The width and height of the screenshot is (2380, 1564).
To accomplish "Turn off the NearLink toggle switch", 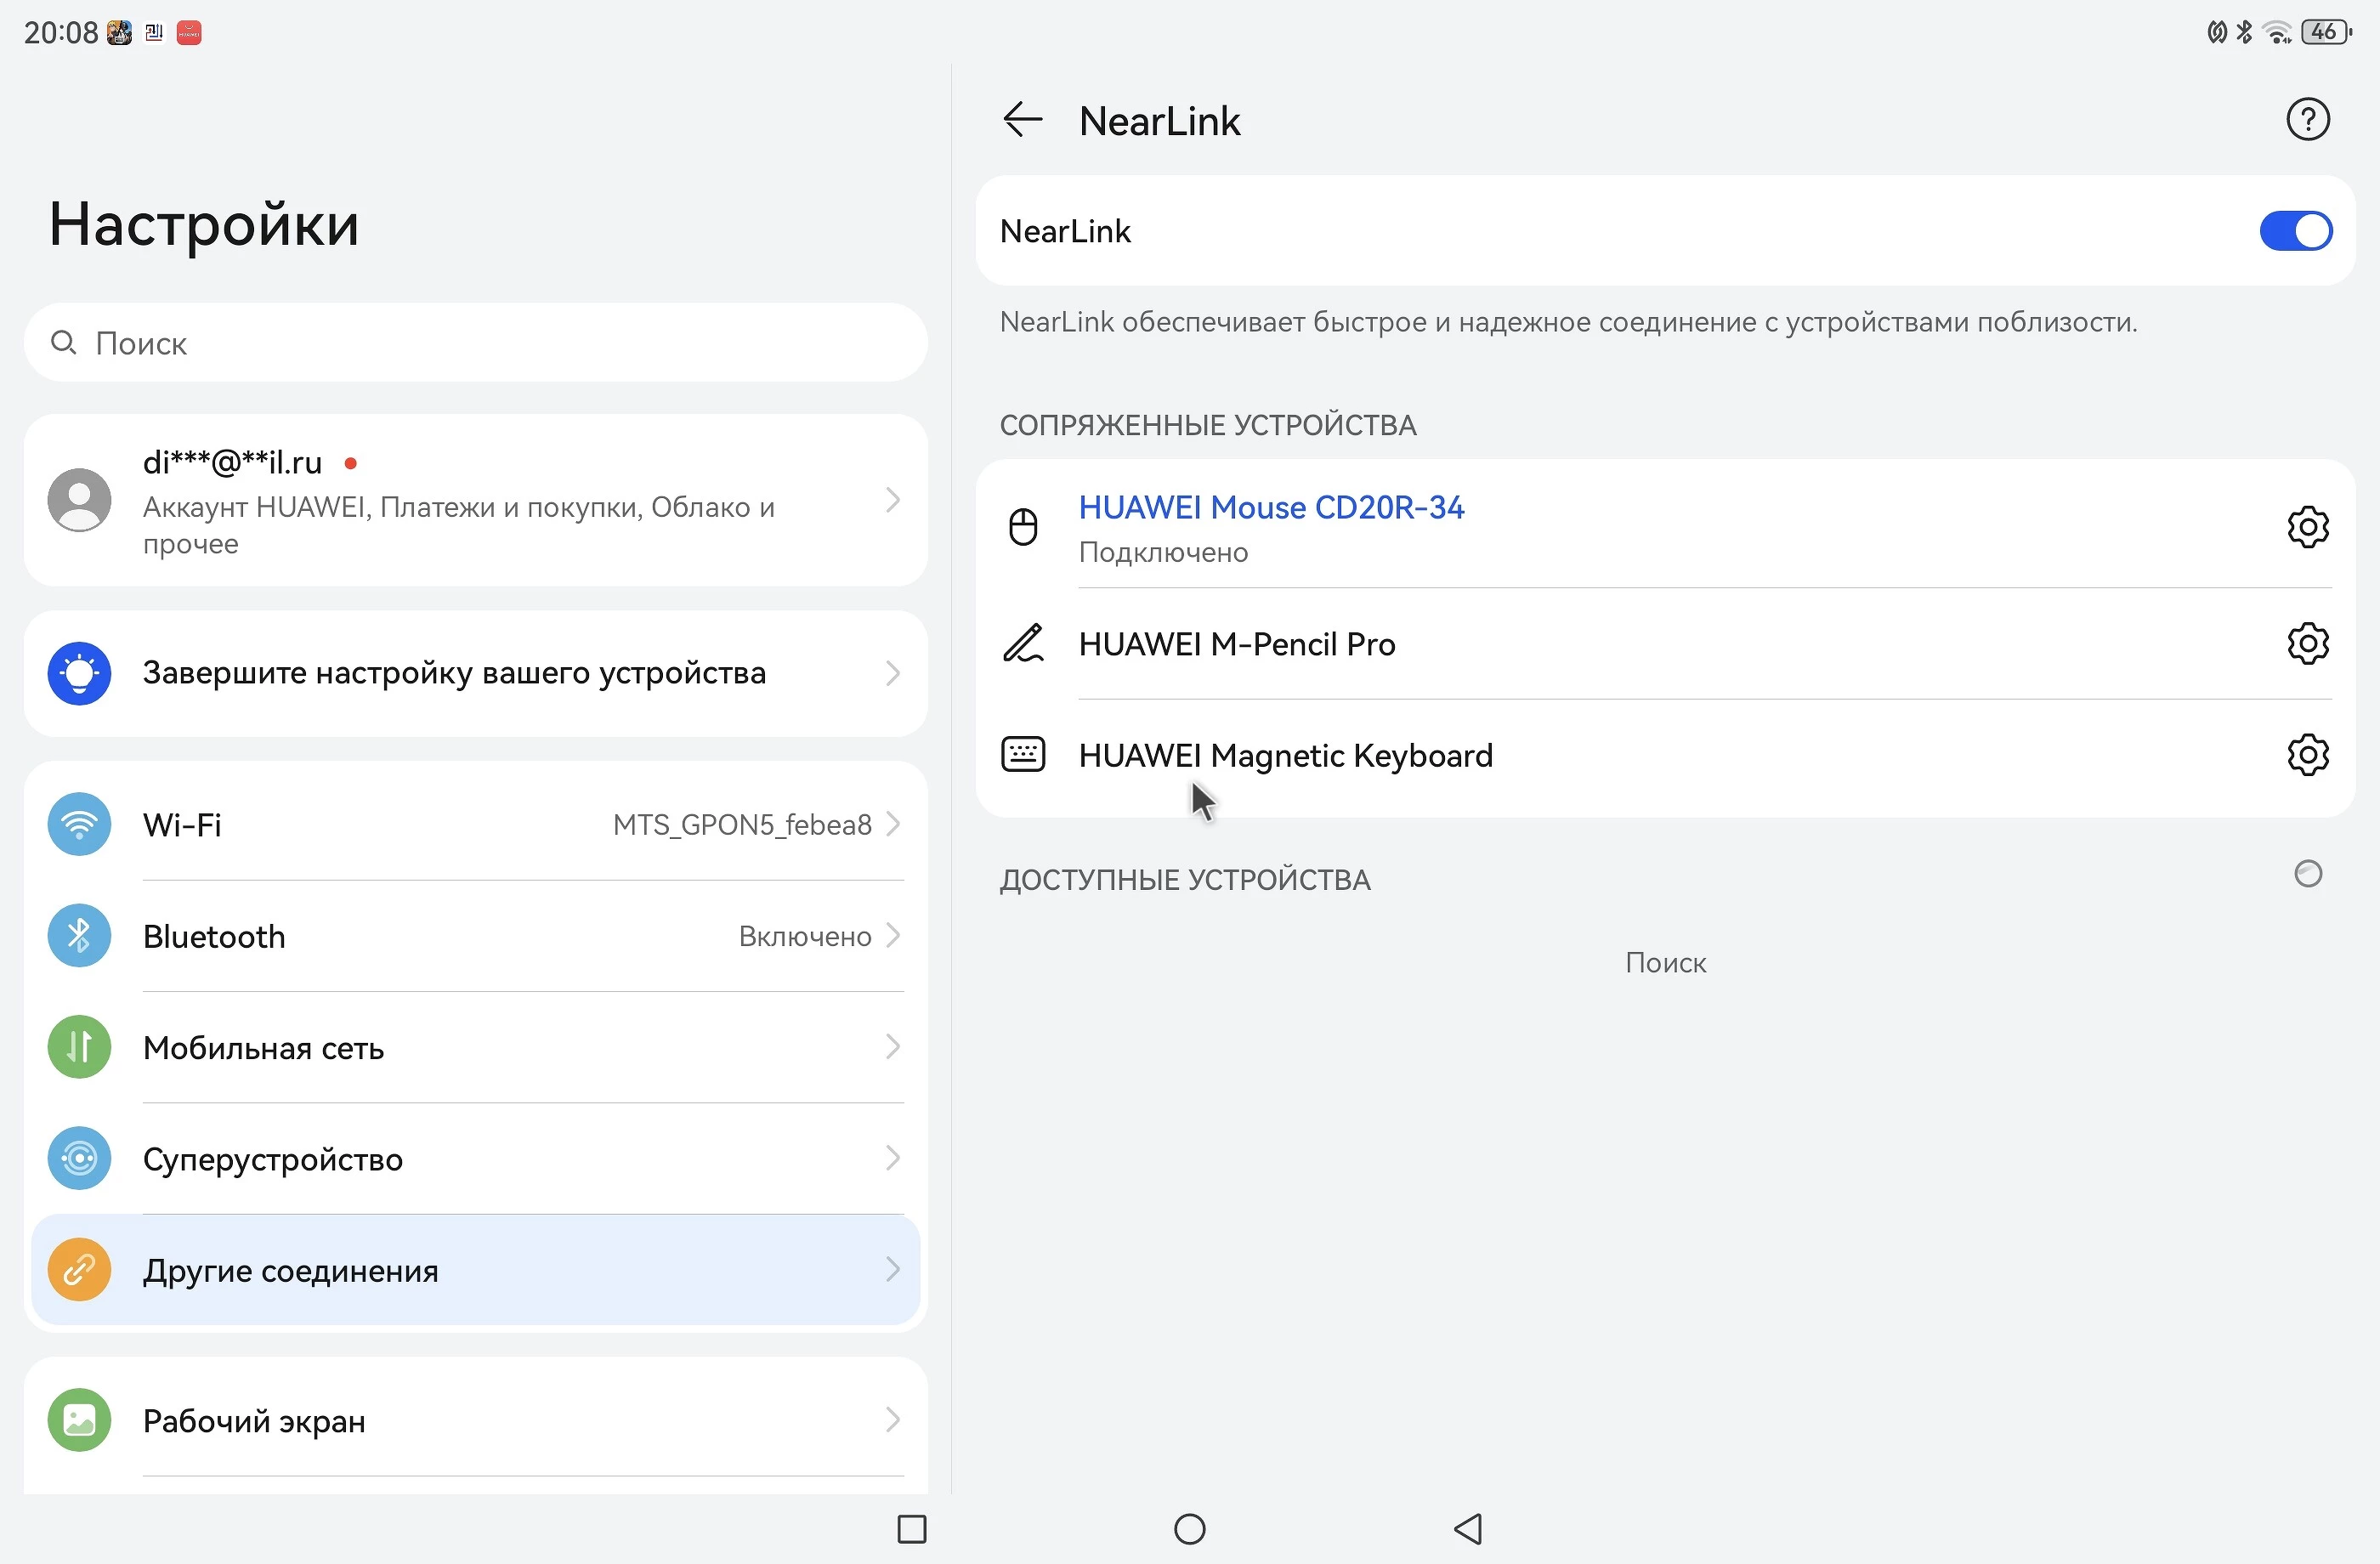I will 2295,231.
